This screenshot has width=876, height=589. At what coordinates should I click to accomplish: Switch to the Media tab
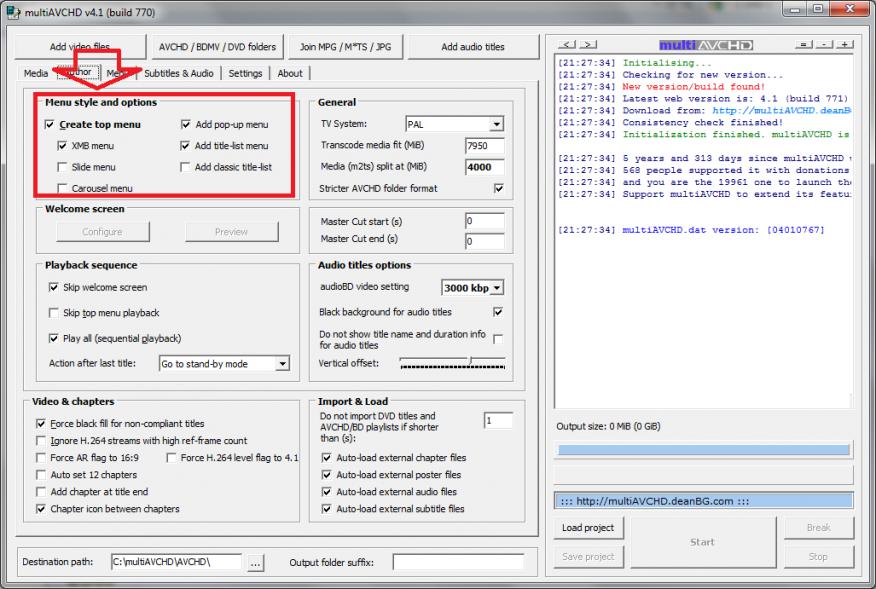click(x=36, y=73)
